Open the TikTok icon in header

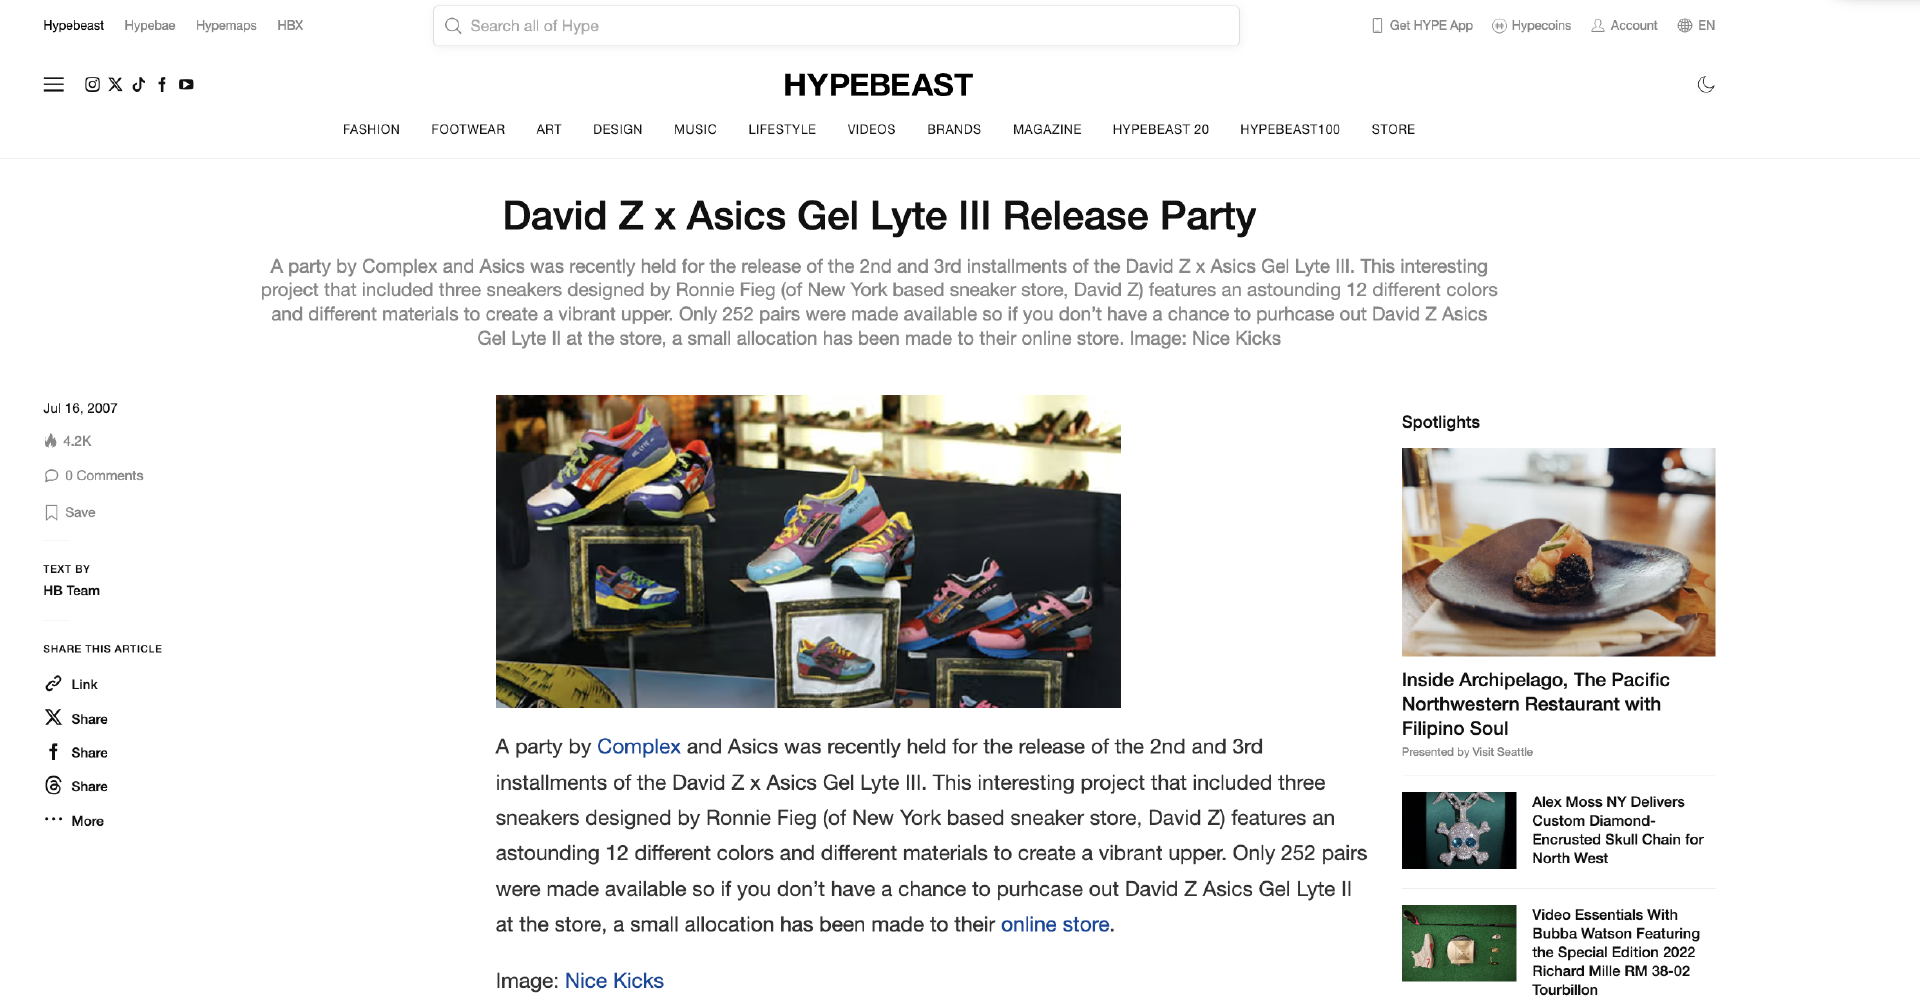point(139,85)
